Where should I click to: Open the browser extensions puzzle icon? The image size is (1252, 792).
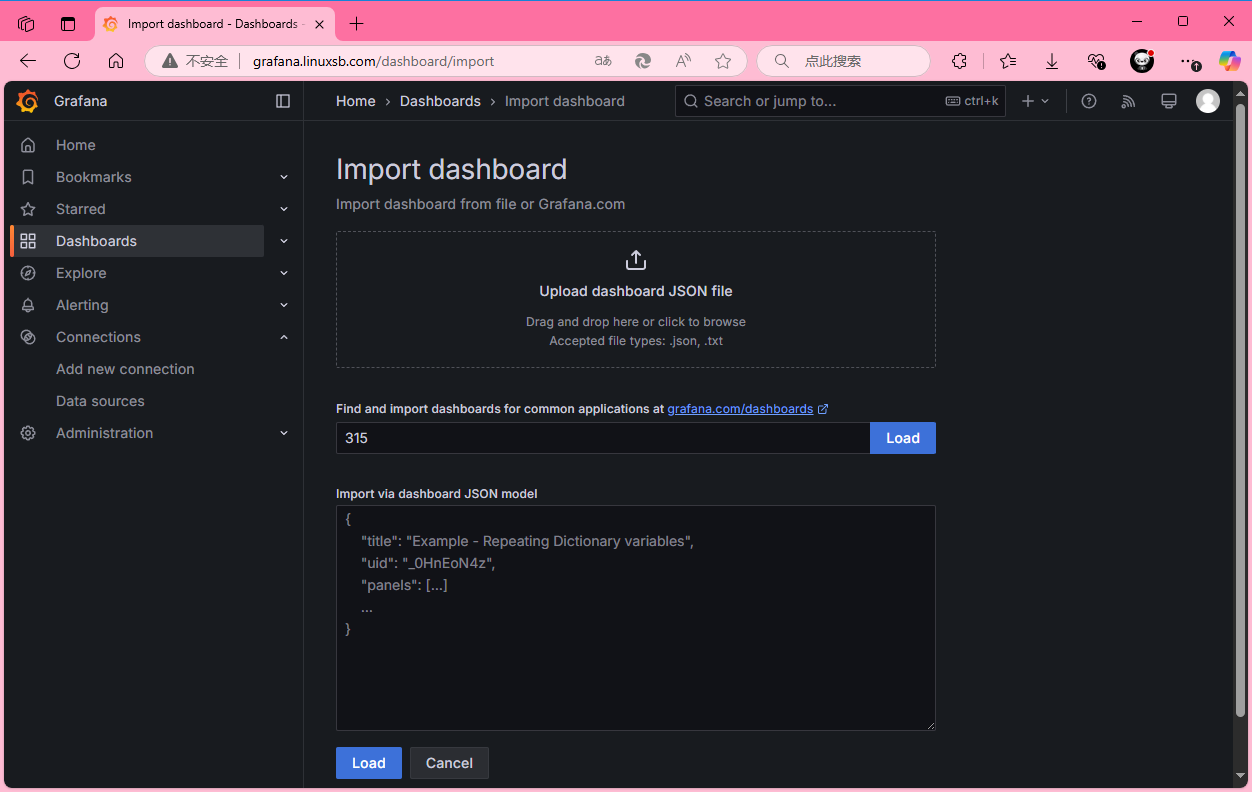(x=959, y=61)
